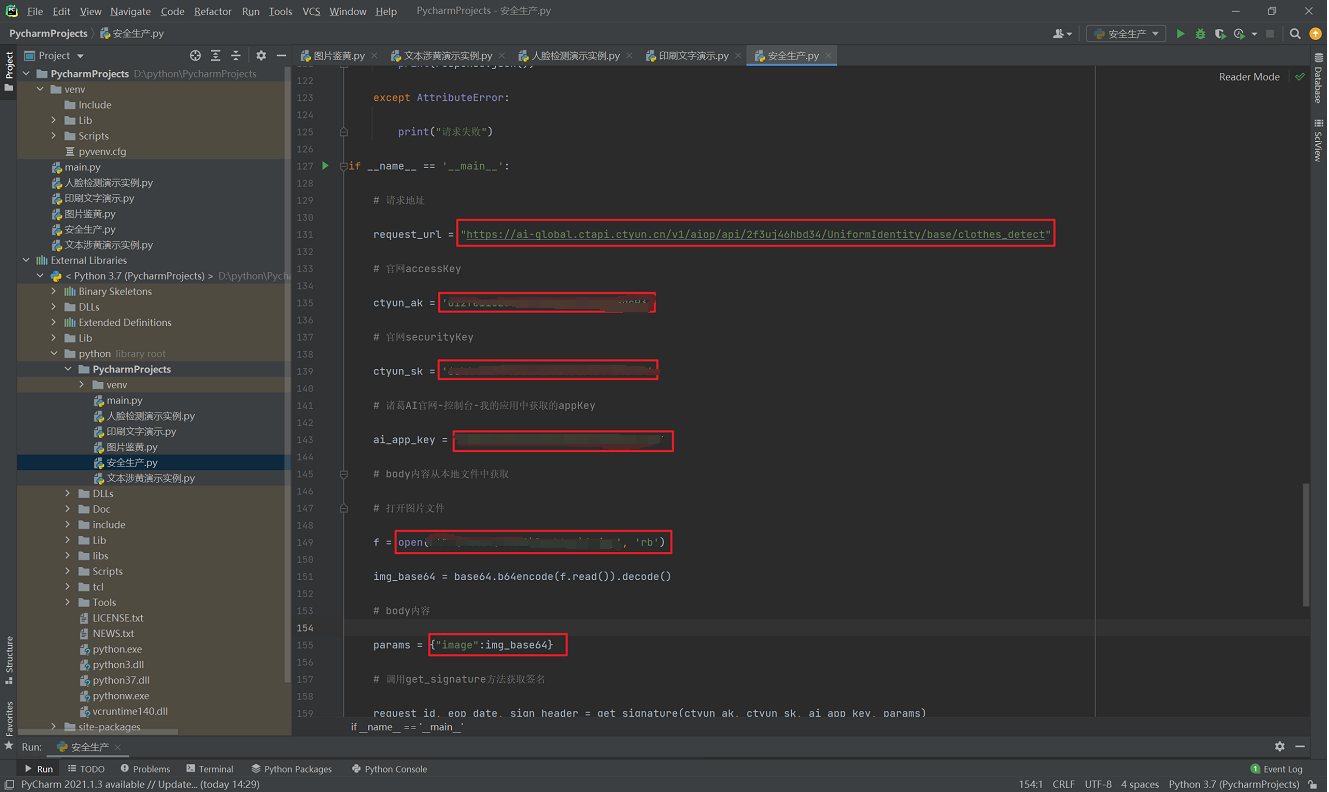The height and width of the screenshot is (792, 1329).
Task: Switch to the 印刷文字演示.py tab
Action: pyautogui.click(x=693, y=56)
